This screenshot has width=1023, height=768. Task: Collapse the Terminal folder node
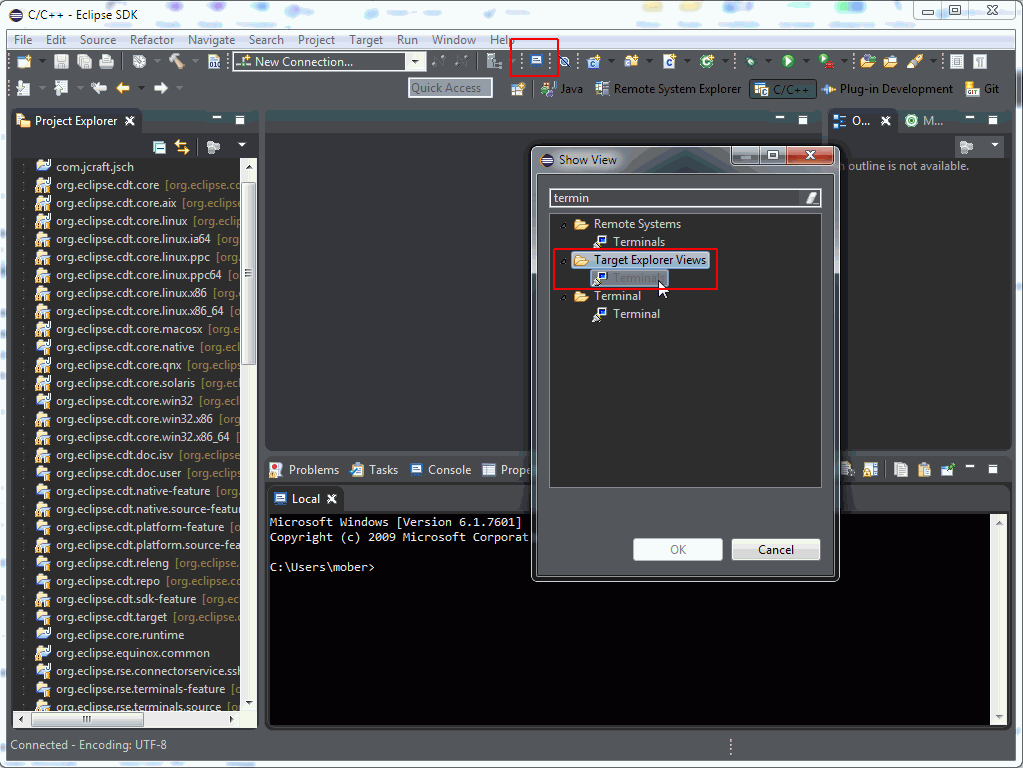tap(564, 296)
